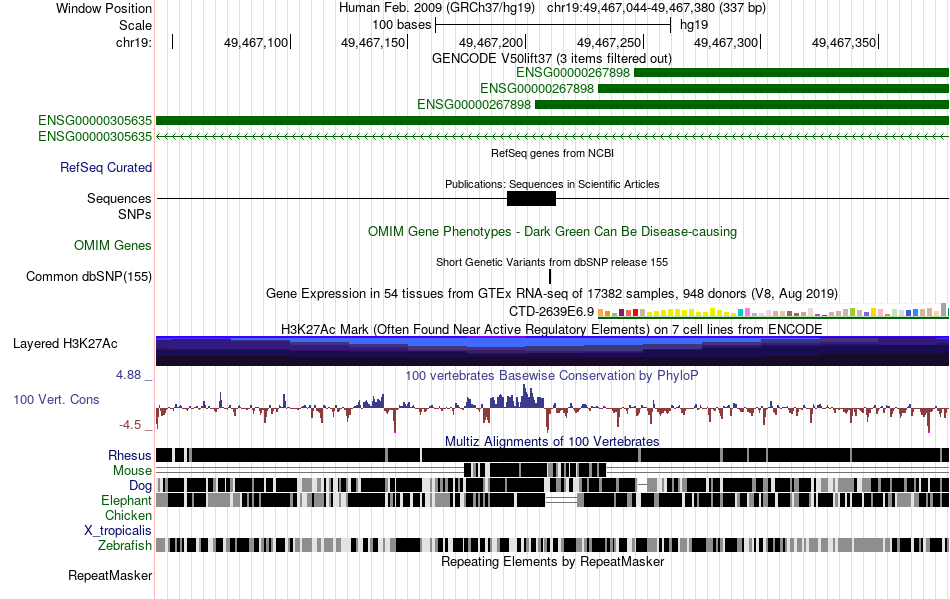Click the Sequences track label

click(x=119, y=199)
